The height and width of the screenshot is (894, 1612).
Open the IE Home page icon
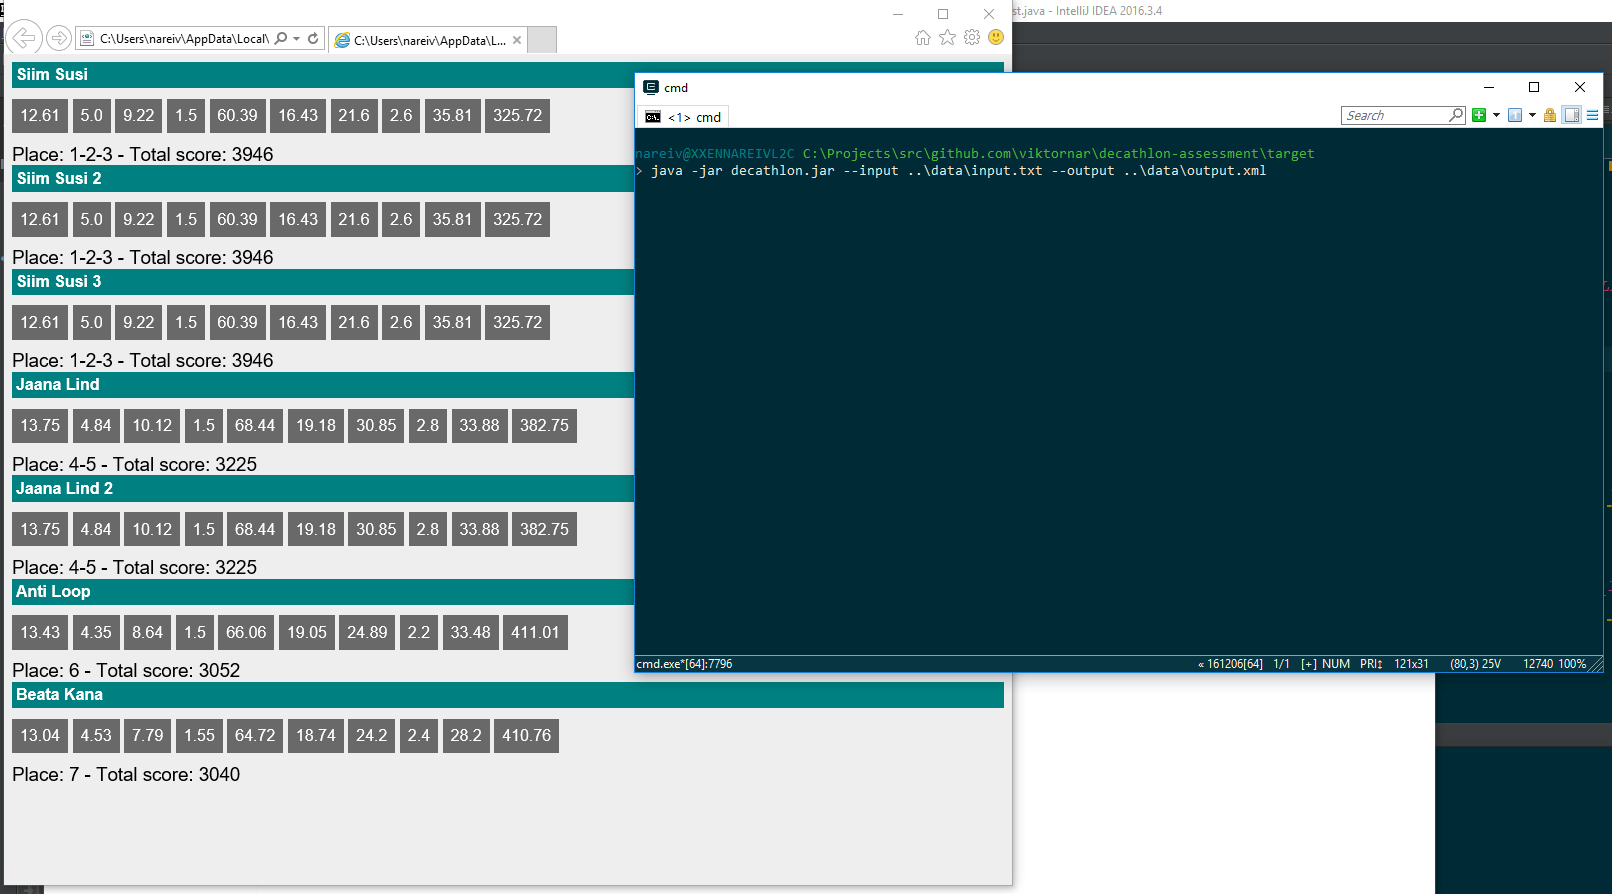coord(922,37)
